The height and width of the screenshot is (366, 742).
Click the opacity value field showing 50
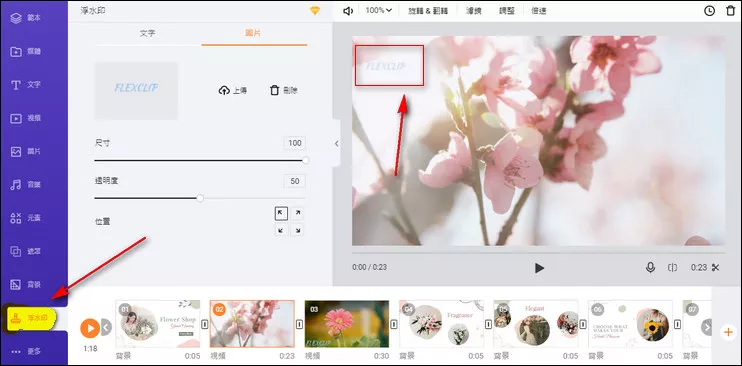(295, 181)
